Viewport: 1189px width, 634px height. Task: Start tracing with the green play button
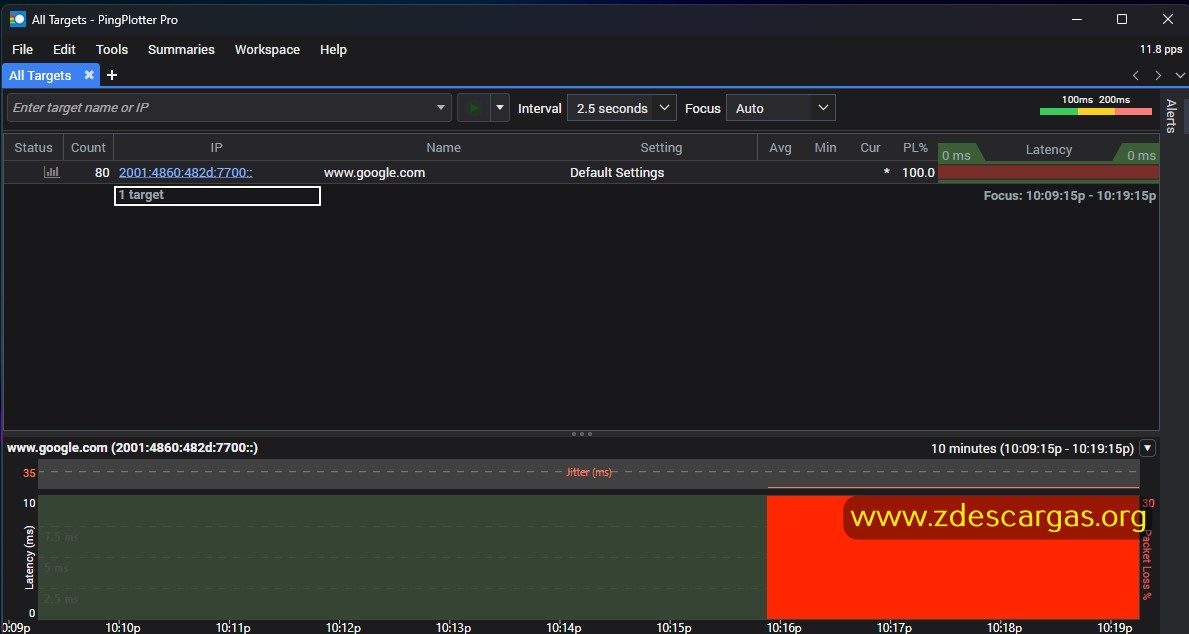pyautogui.click(x=474, y=108)
